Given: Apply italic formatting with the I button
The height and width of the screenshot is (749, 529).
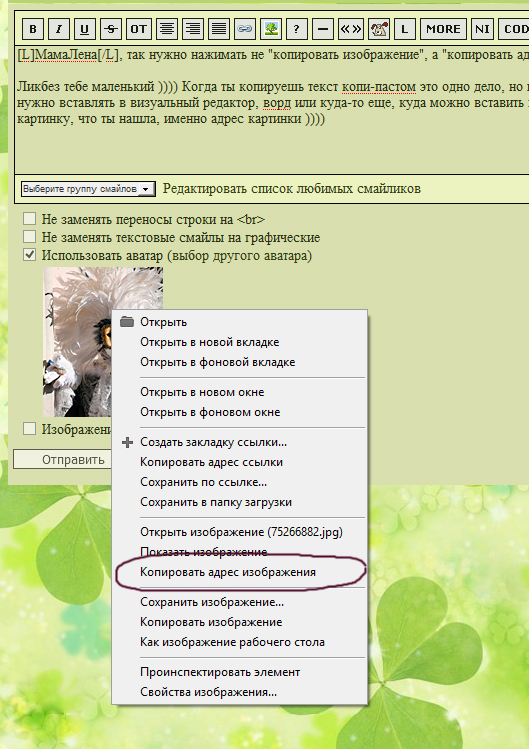Looking at the screenshot, I should 59,29.
